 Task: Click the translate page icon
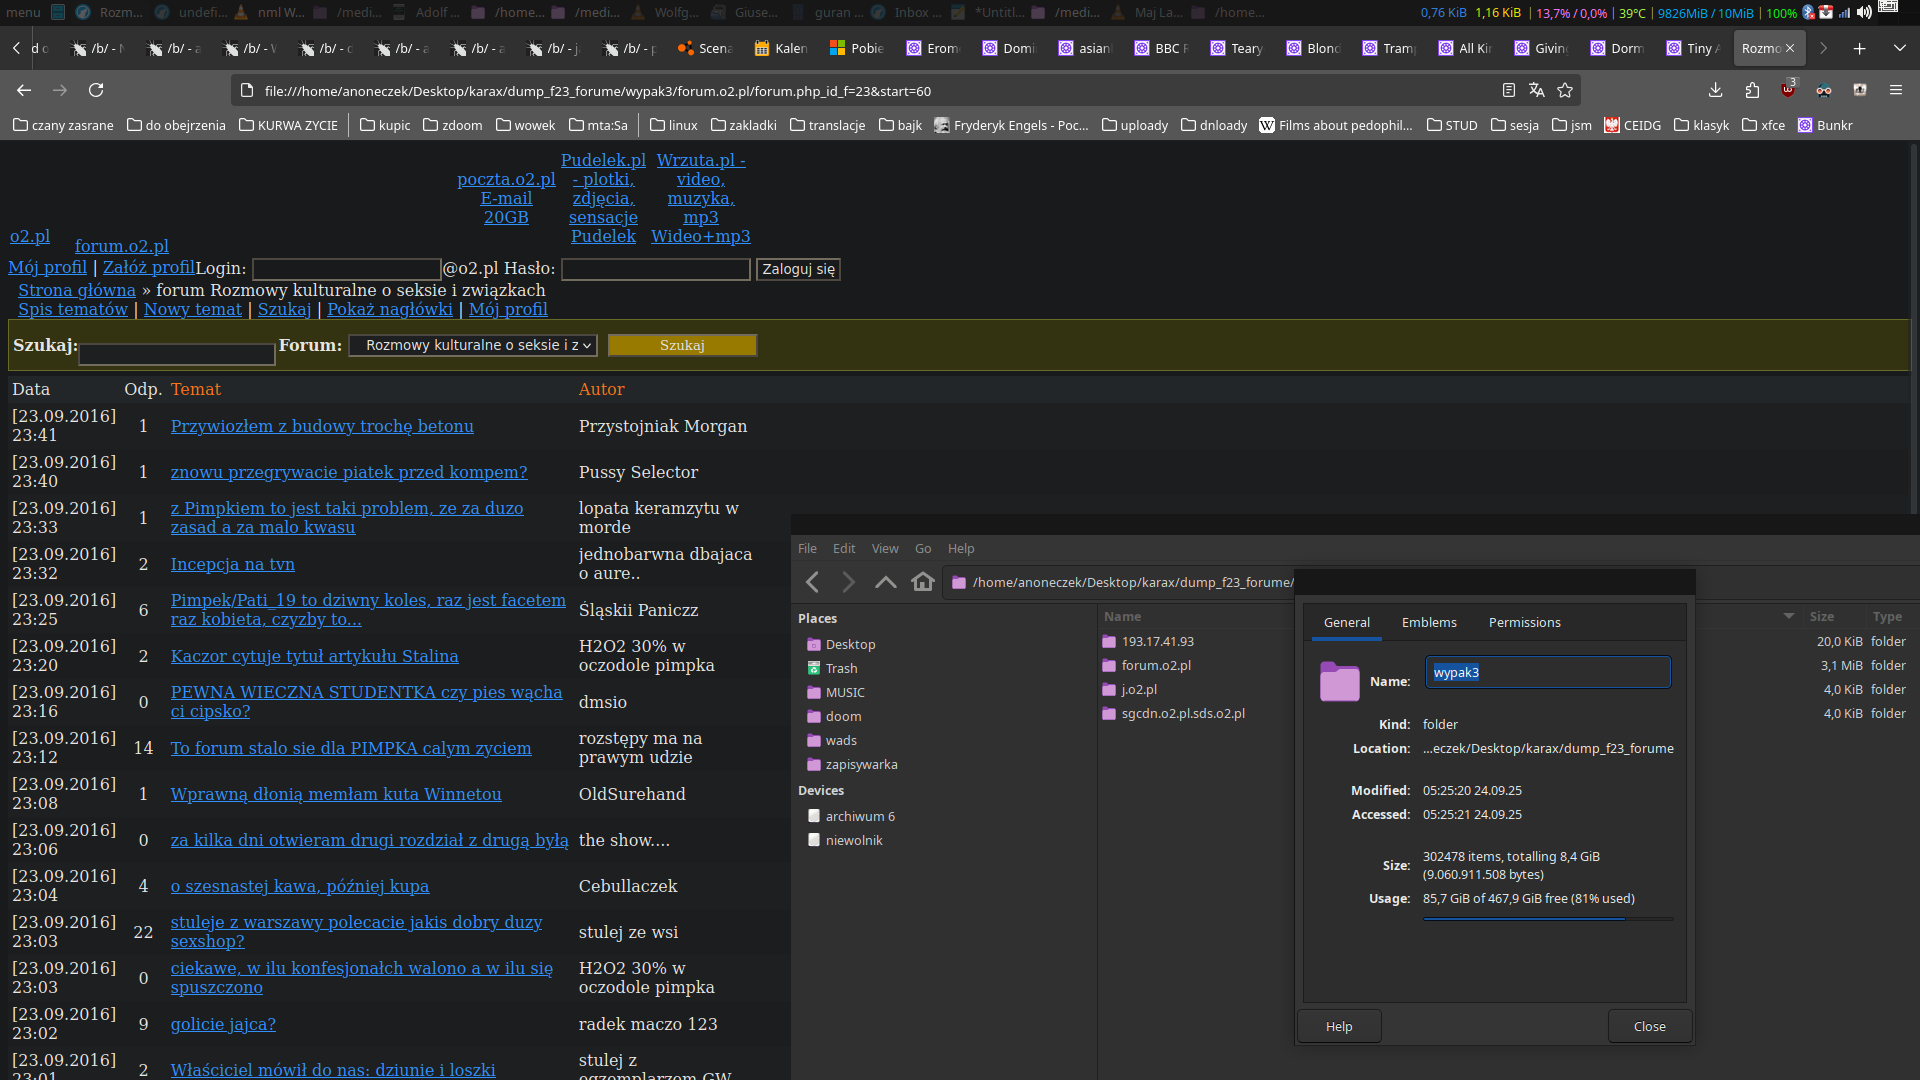pyautogui.click(x=1537, y=90)
